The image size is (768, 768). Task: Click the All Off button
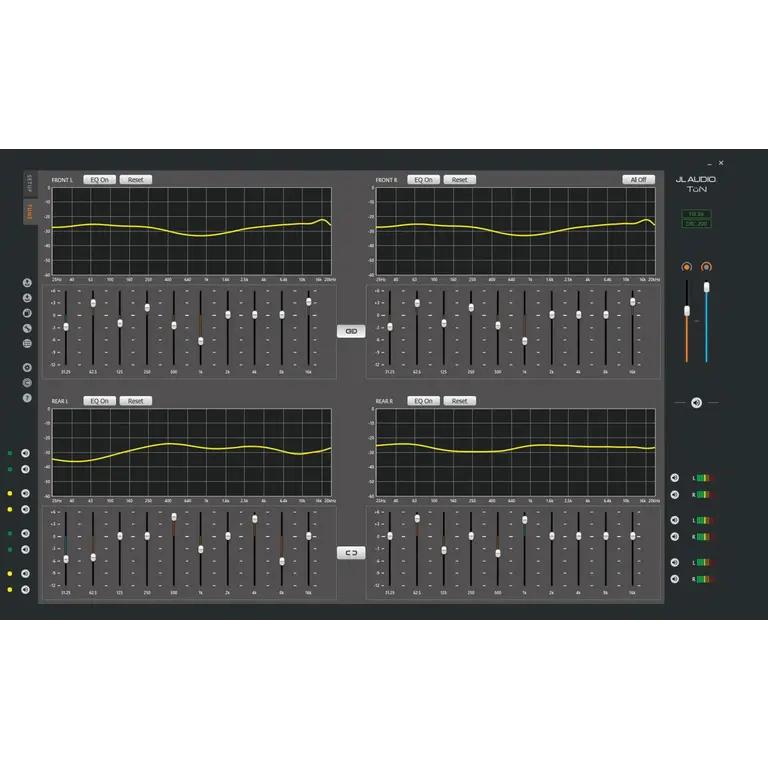click(638, 180)
